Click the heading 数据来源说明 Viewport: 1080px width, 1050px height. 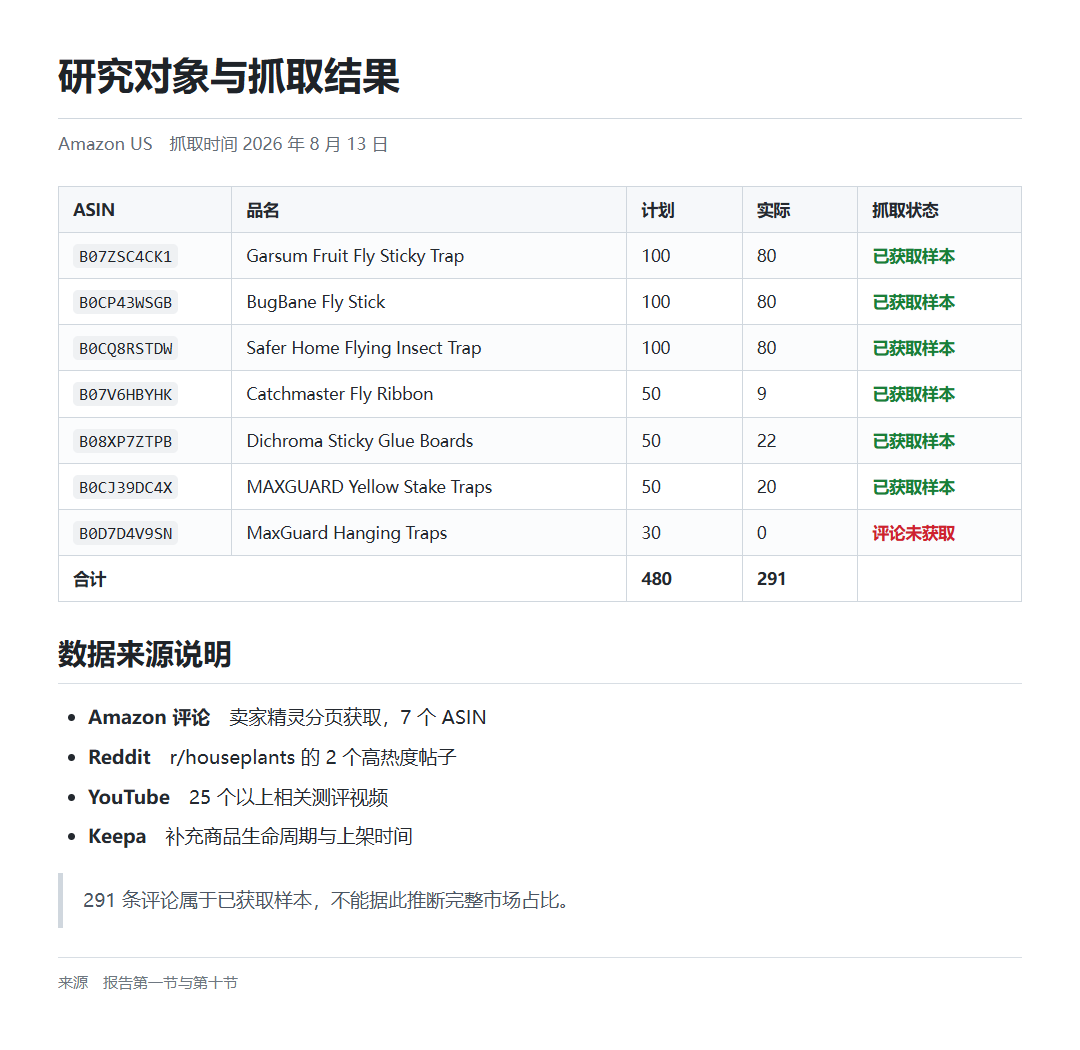pos(145,655)
